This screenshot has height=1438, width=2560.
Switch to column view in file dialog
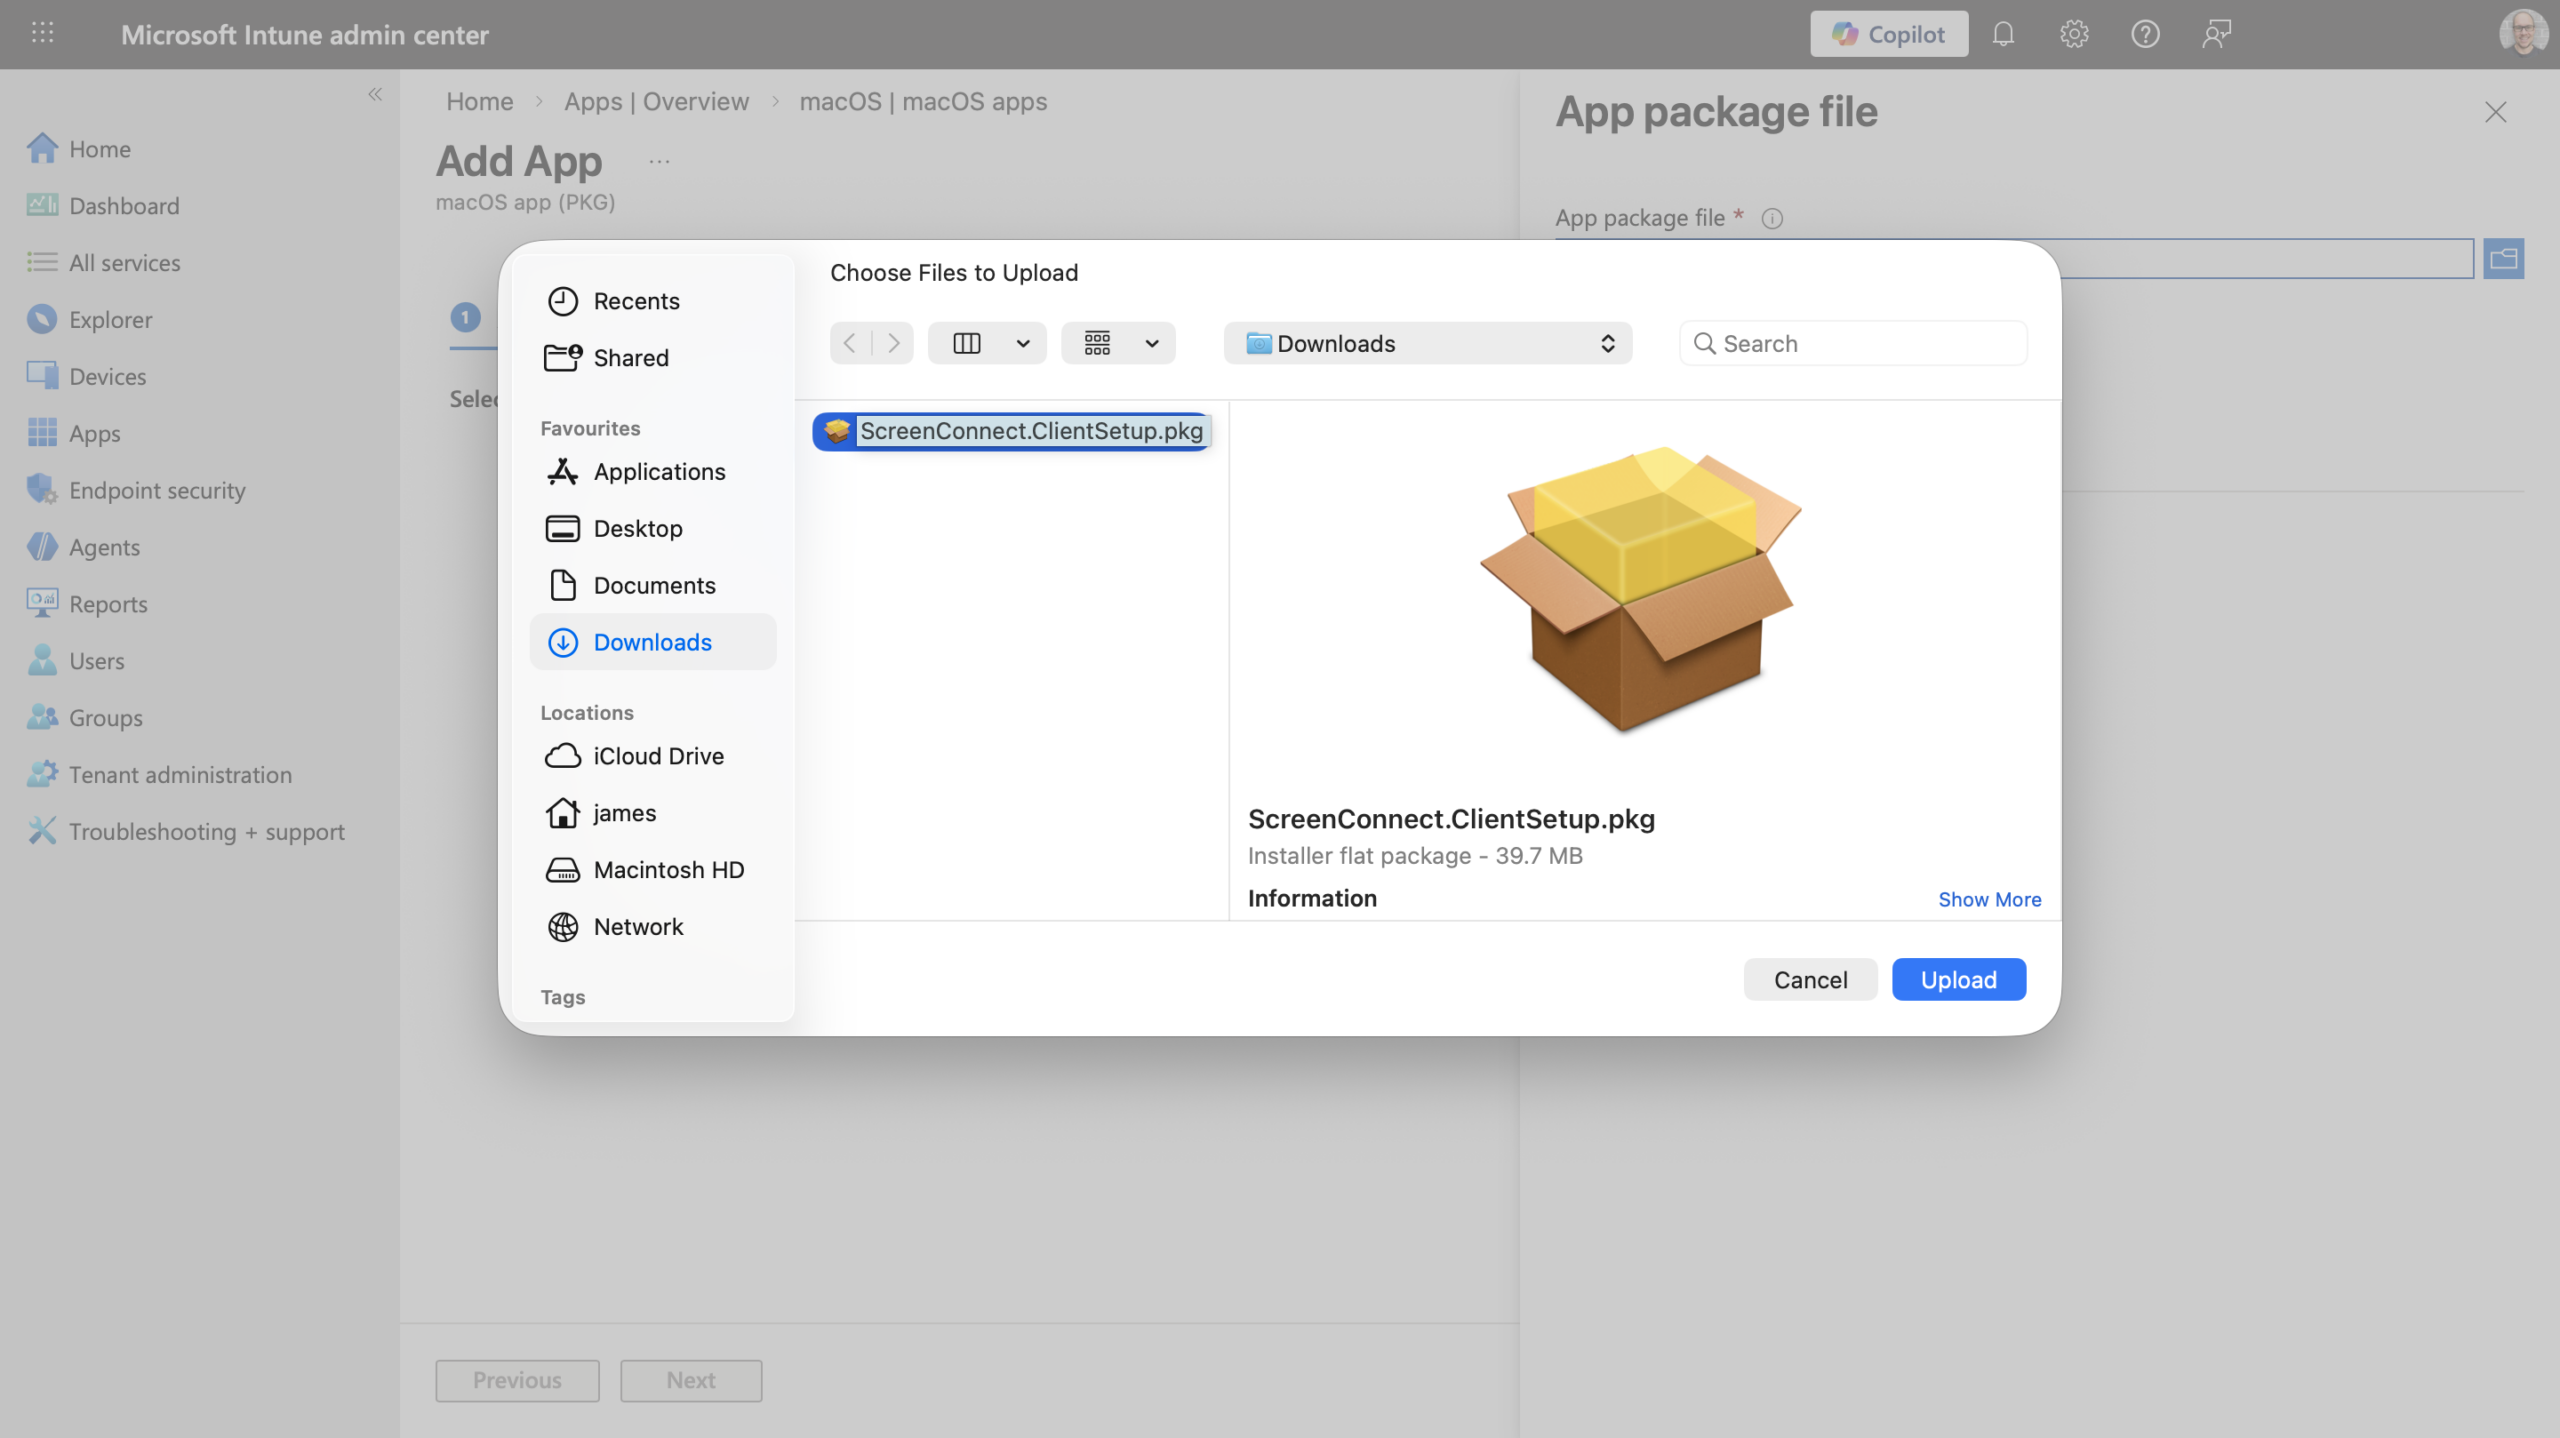tap(967, 343)
